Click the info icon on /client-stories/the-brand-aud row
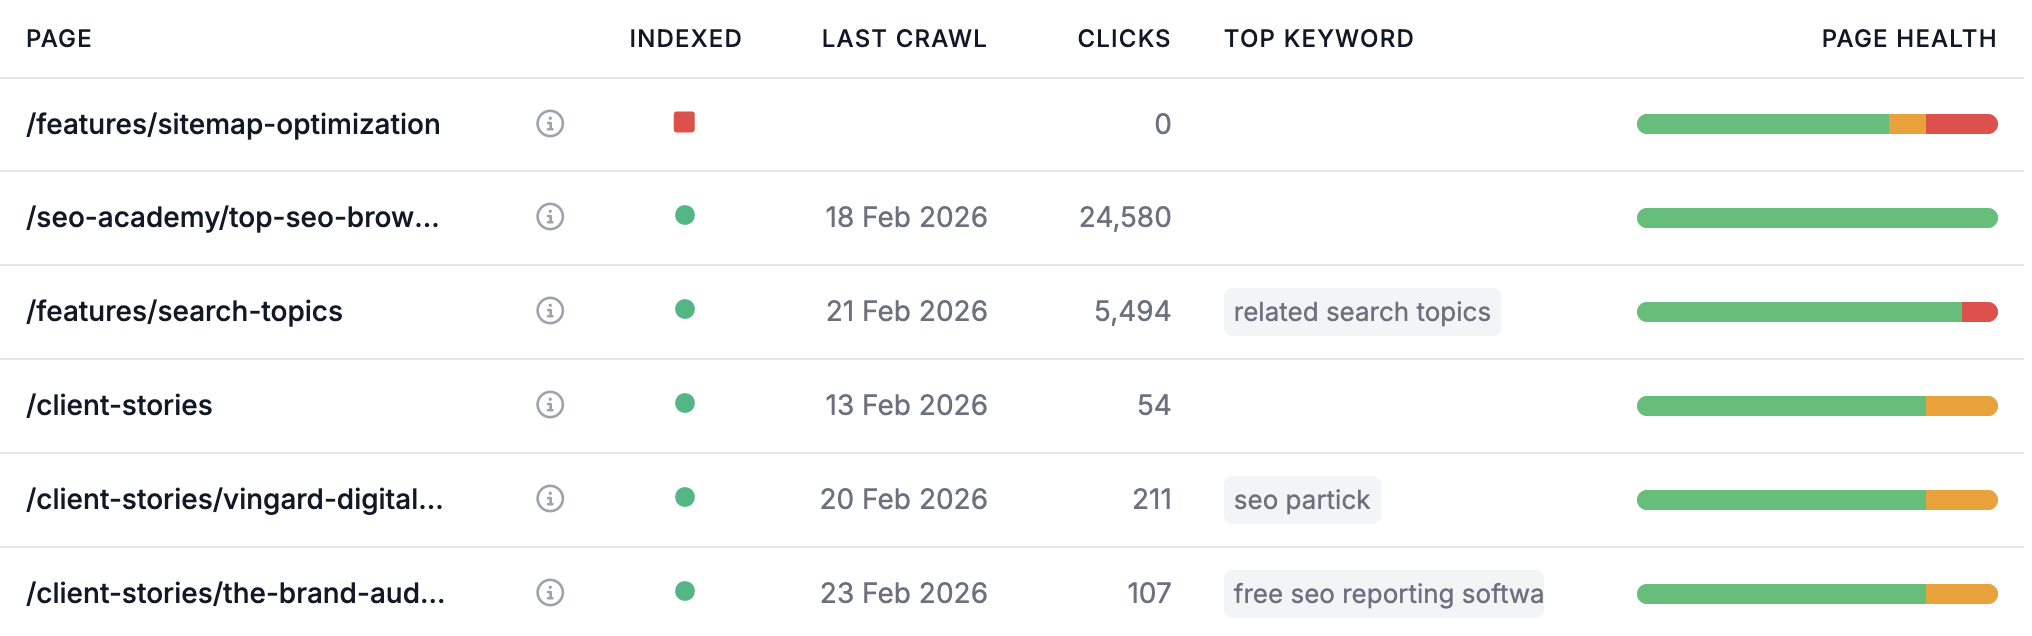This screenshot has height=636, width=2032. [x=550, y=592]
